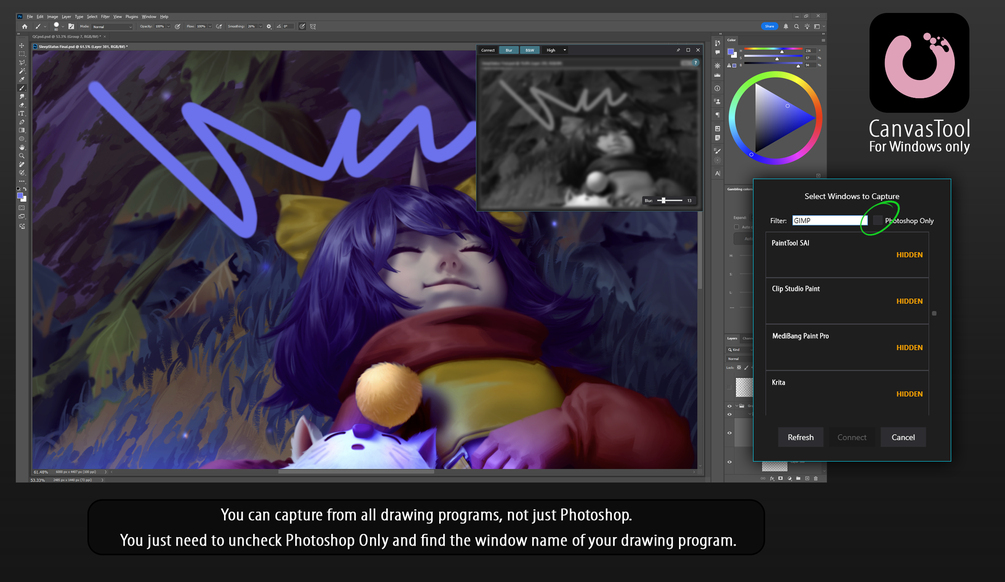Toggle the B&W button in CanvasTool
Viewport: 1005px width, 582px height.
[x=530, y=50]
